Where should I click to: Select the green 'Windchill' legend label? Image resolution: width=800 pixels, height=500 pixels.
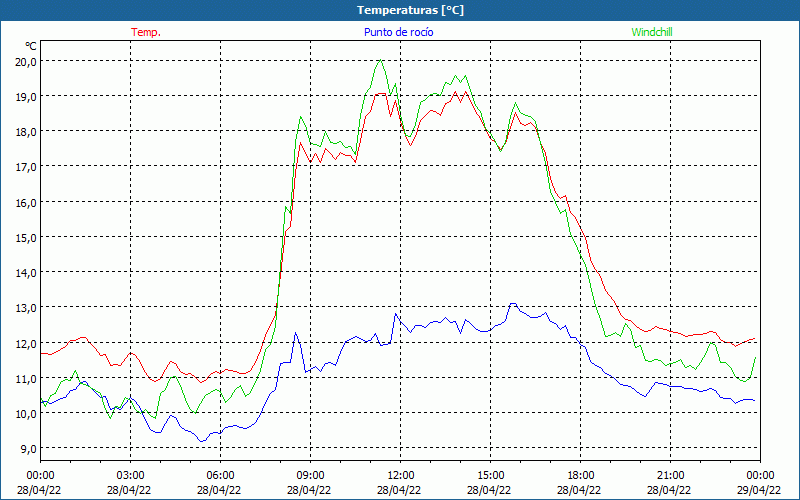[652, 32]
